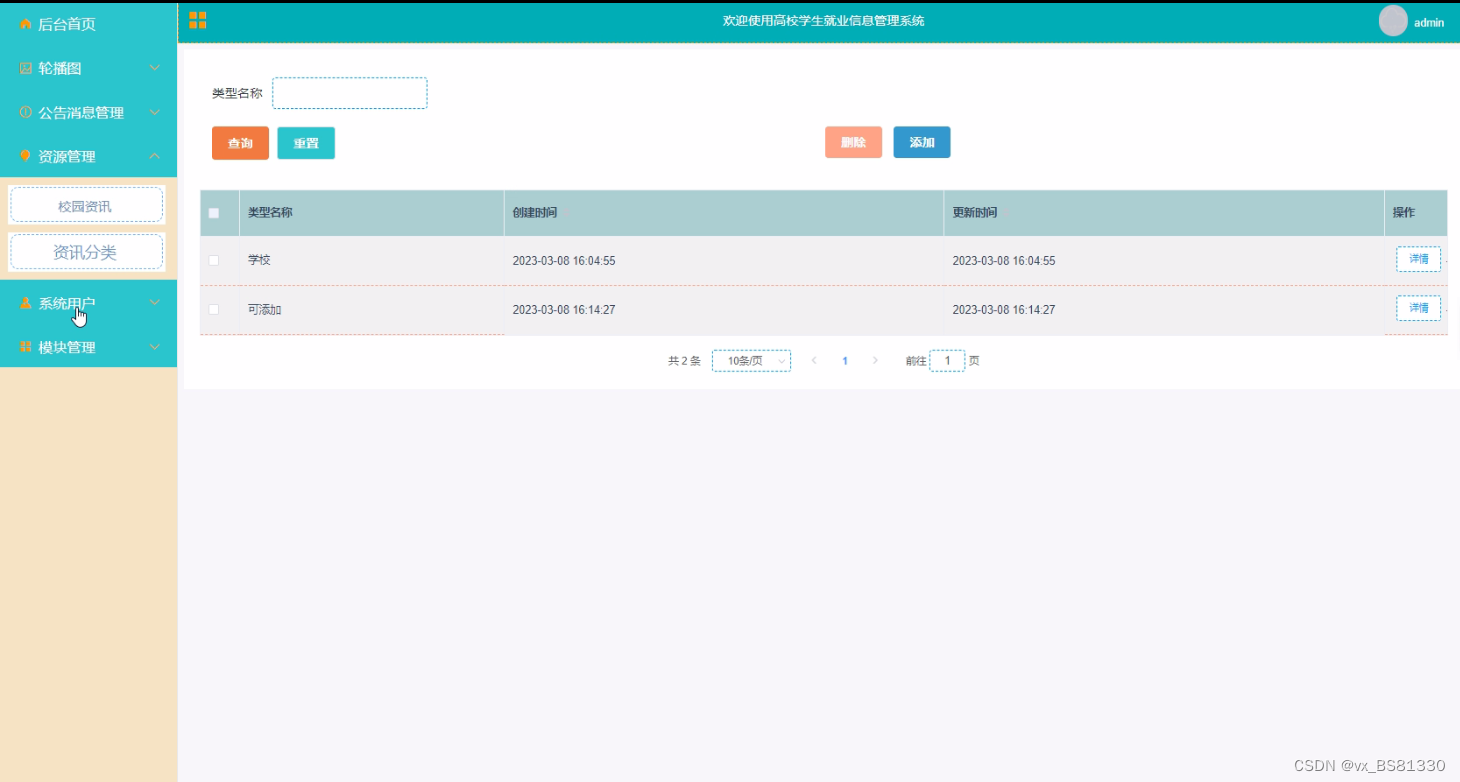Viewport: 1460px width, 782px height.
Task: Click the 重置 button
Action: (x=306, y=143)
